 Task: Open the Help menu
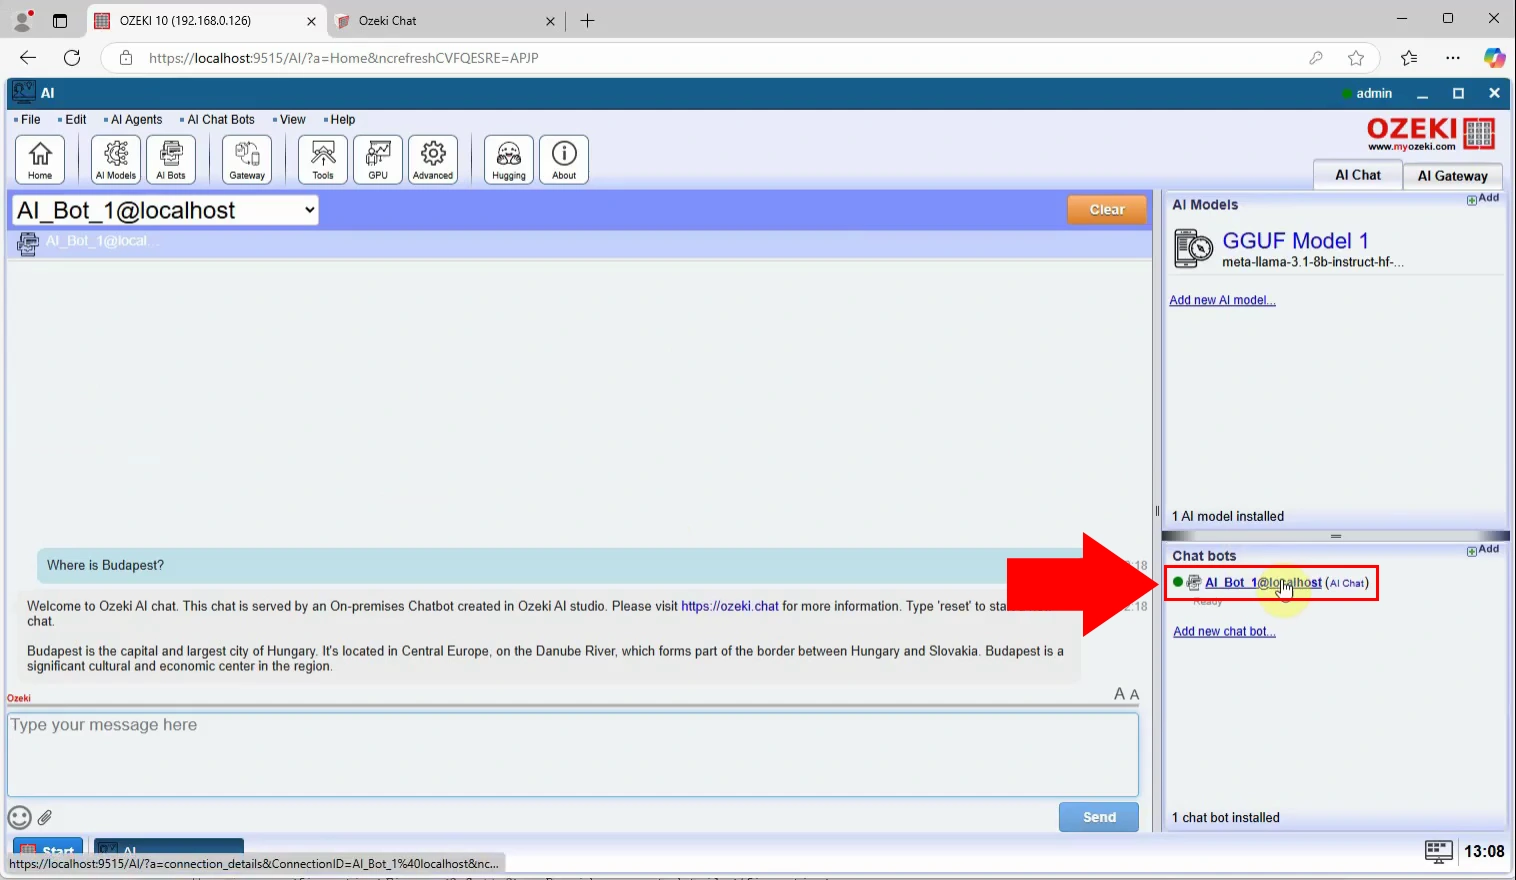[342, 119]
